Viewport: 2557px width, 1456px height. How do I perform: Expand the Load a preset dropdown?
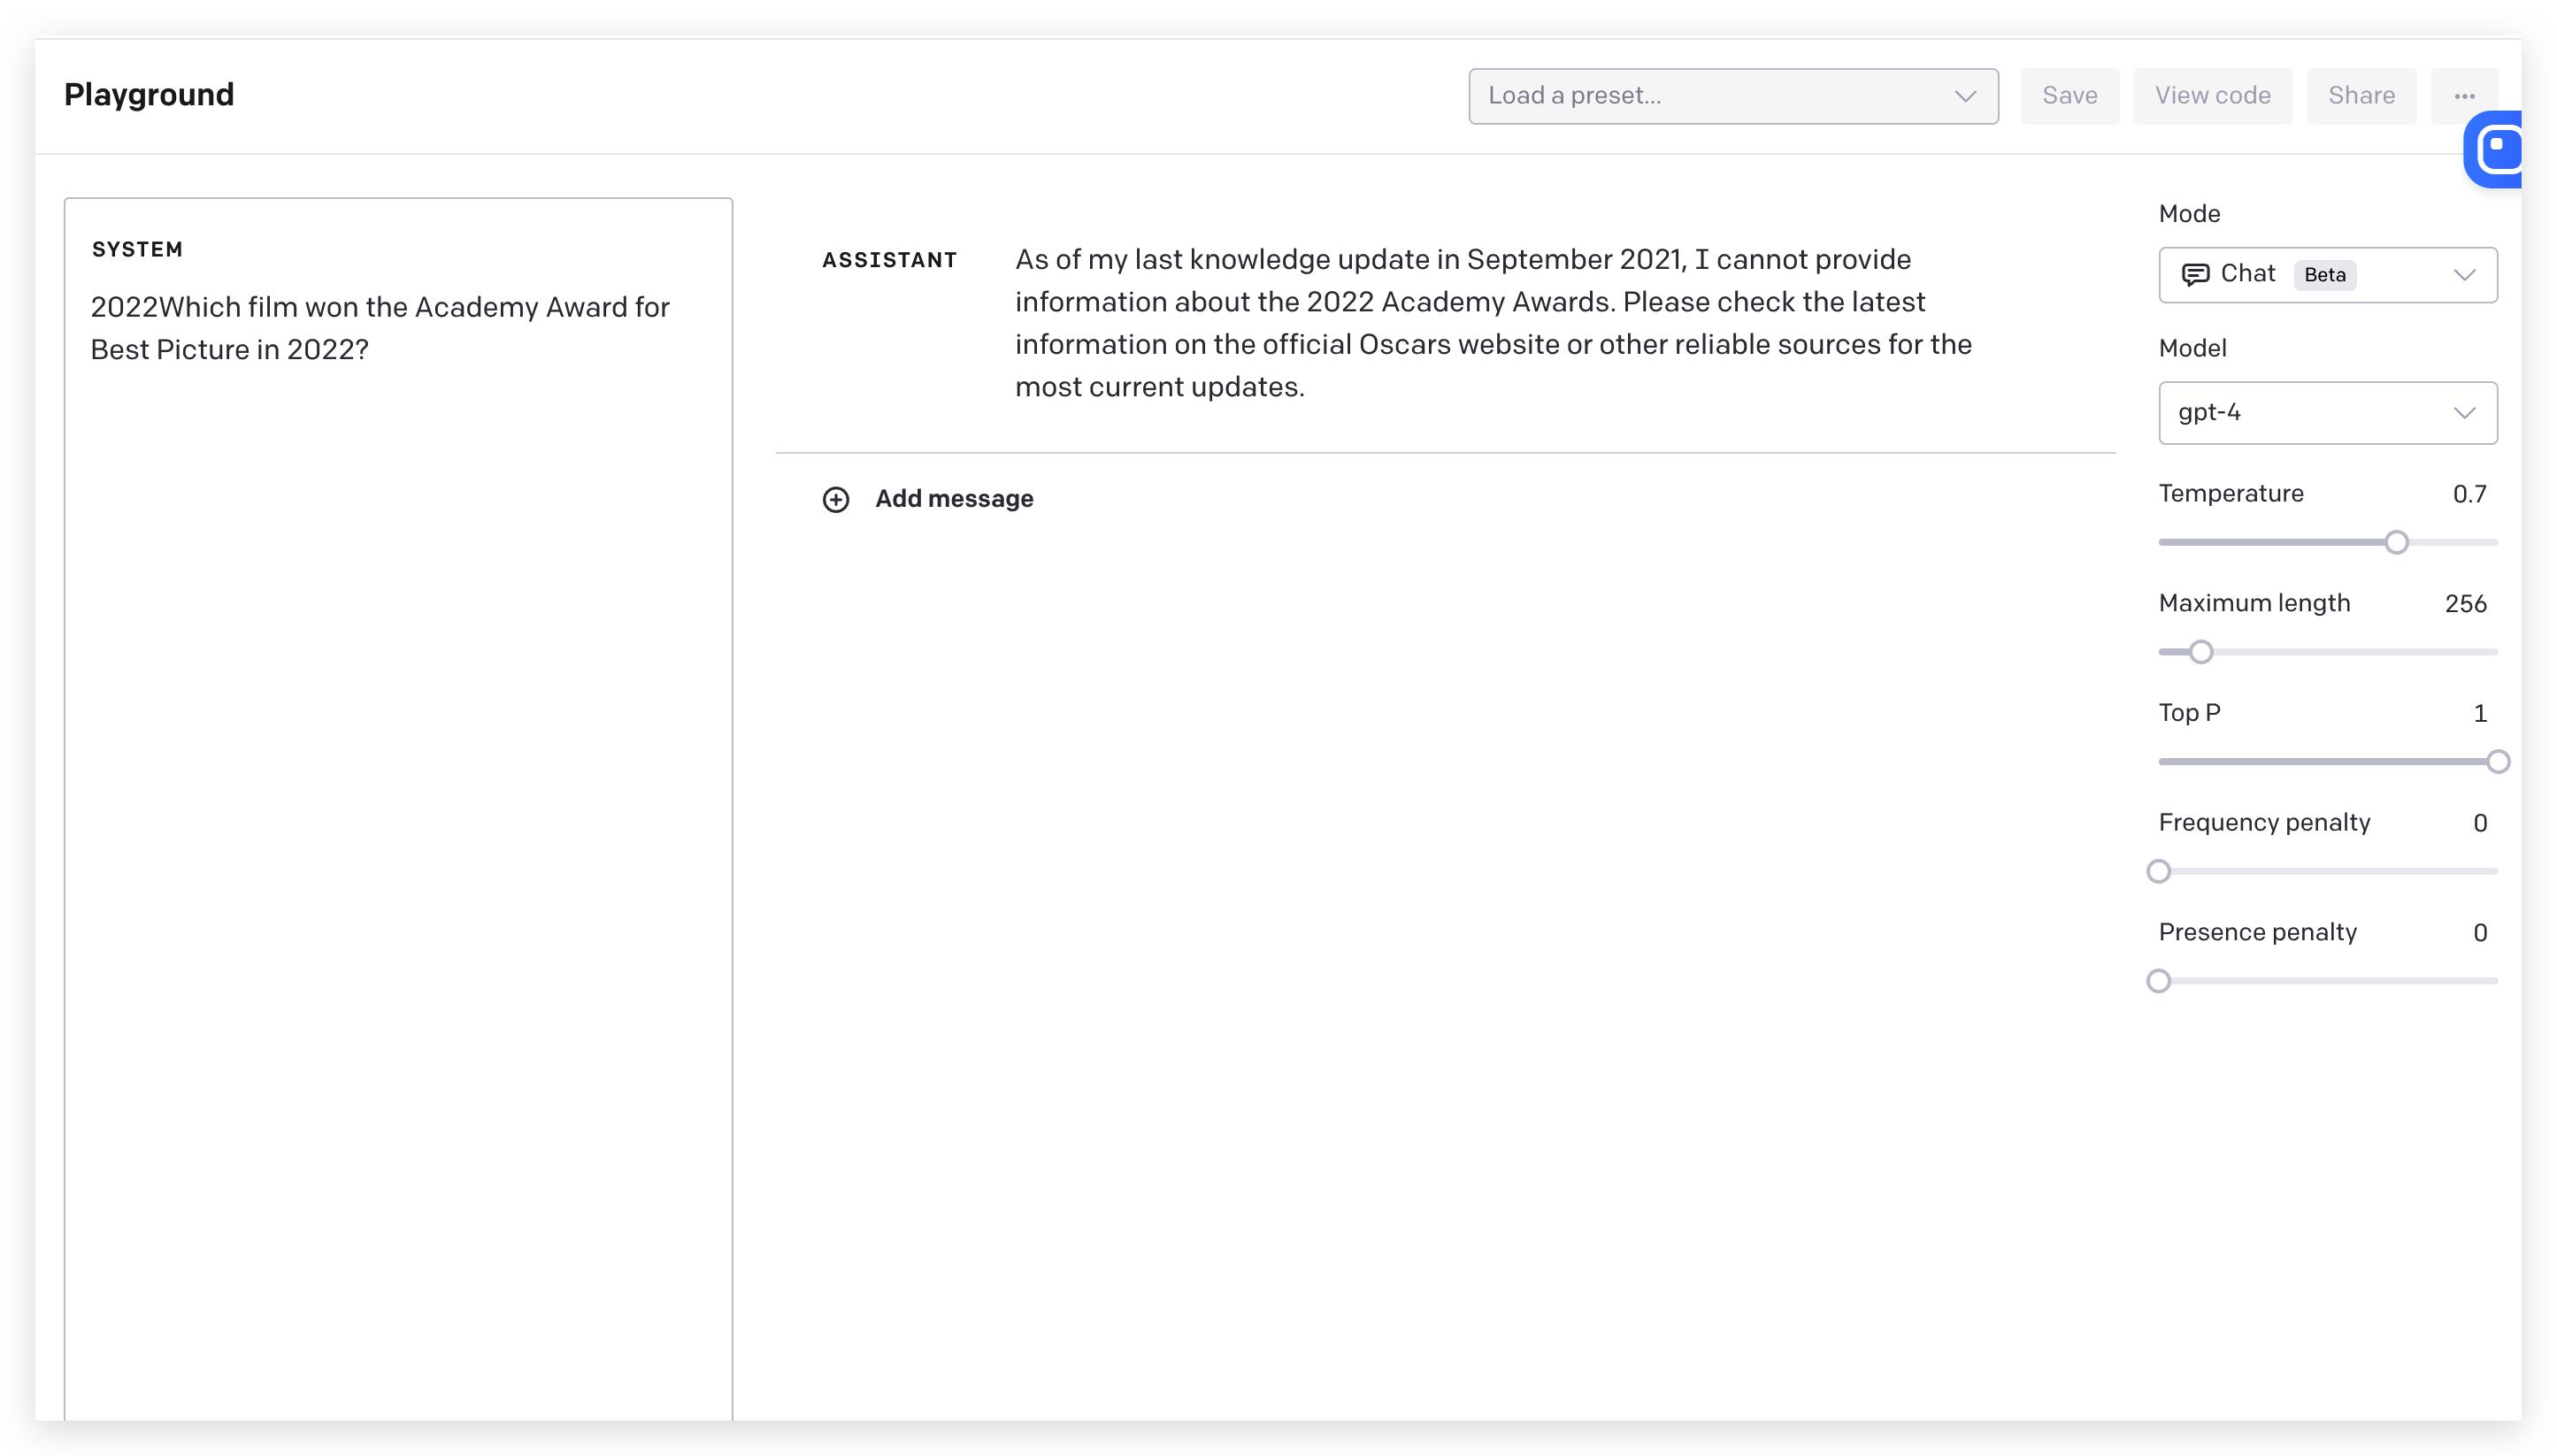1732,96
